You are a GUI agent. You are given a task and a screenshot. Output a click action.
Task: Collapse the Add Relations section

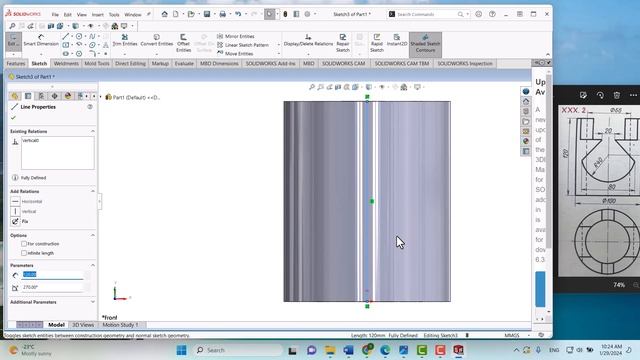93,191
